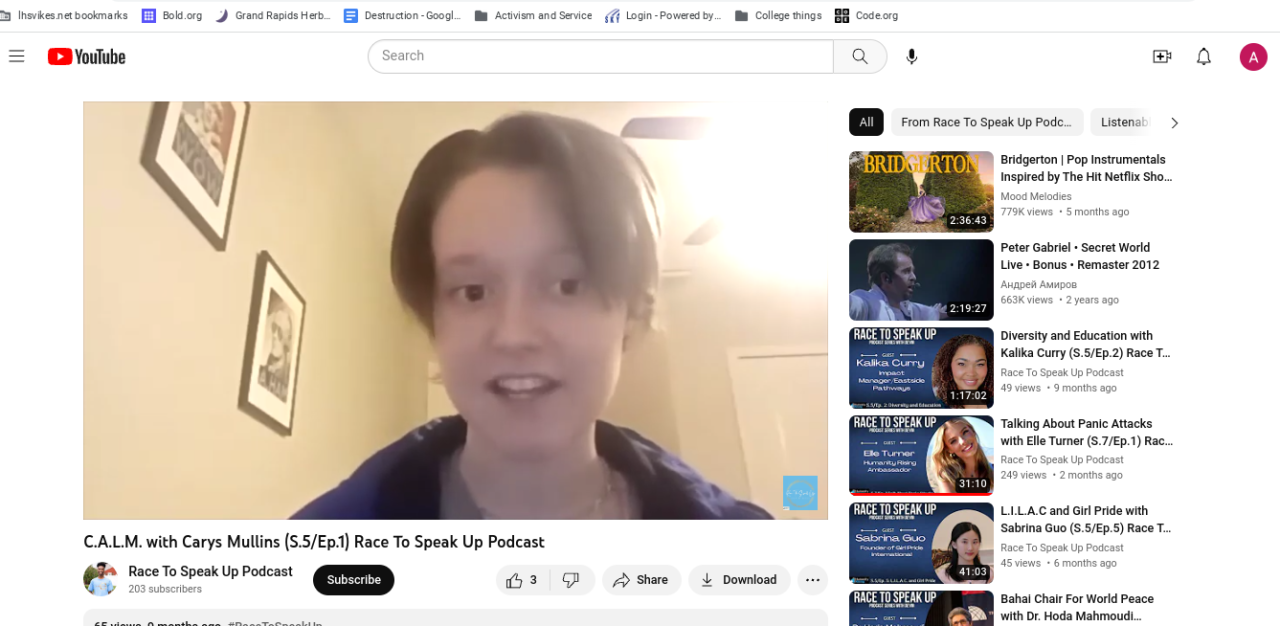
Task: Share this video
Action: (641, 580)
